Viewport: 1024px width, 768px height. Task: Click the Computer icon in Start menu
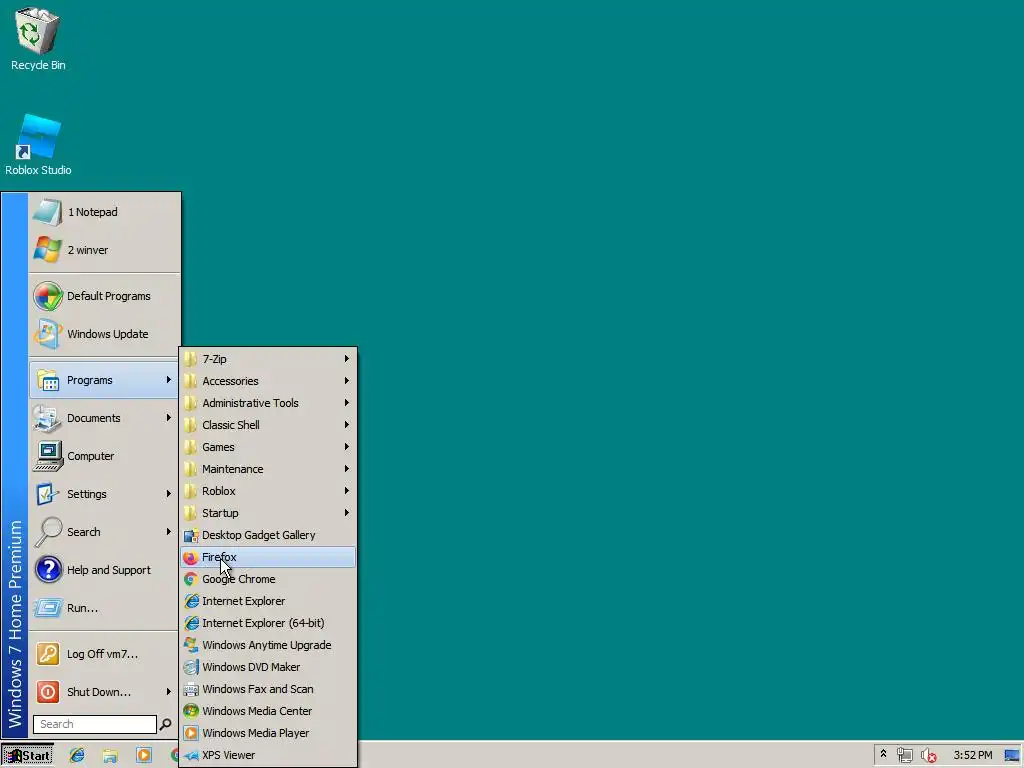click(48, 456)
